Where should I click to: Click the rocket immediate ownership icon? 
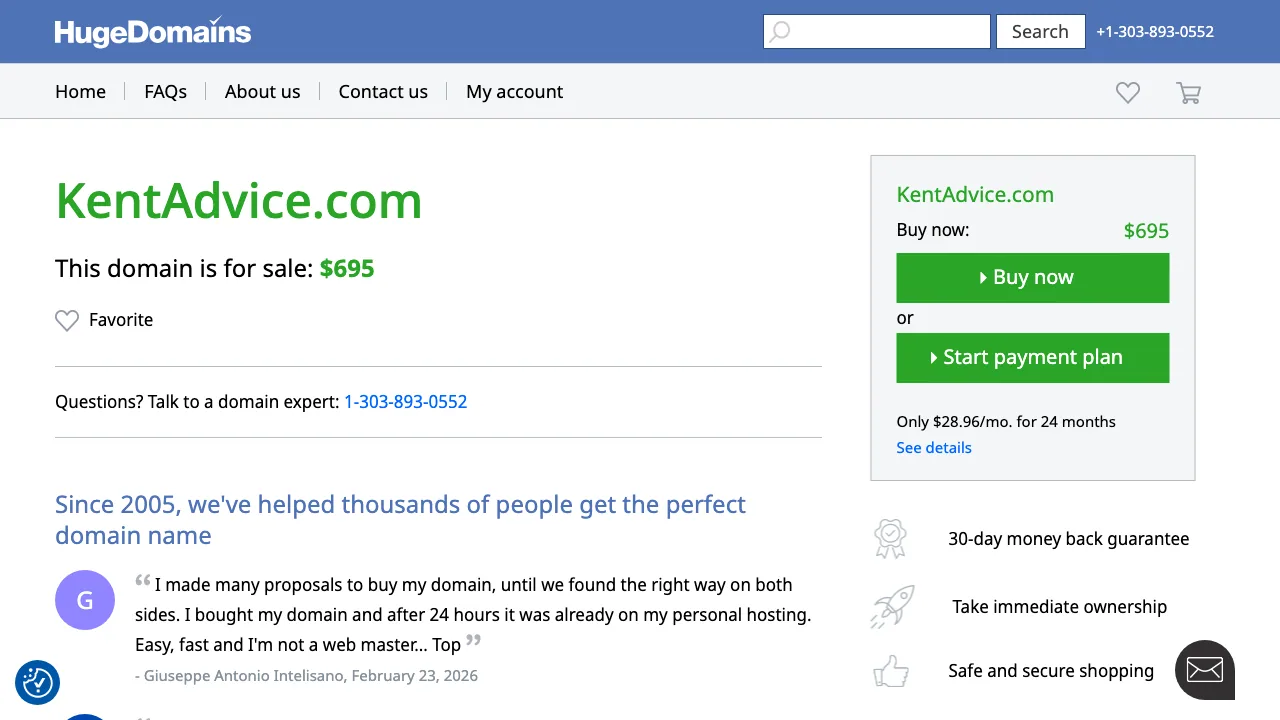pyautogui.click(x=891, y=607)
